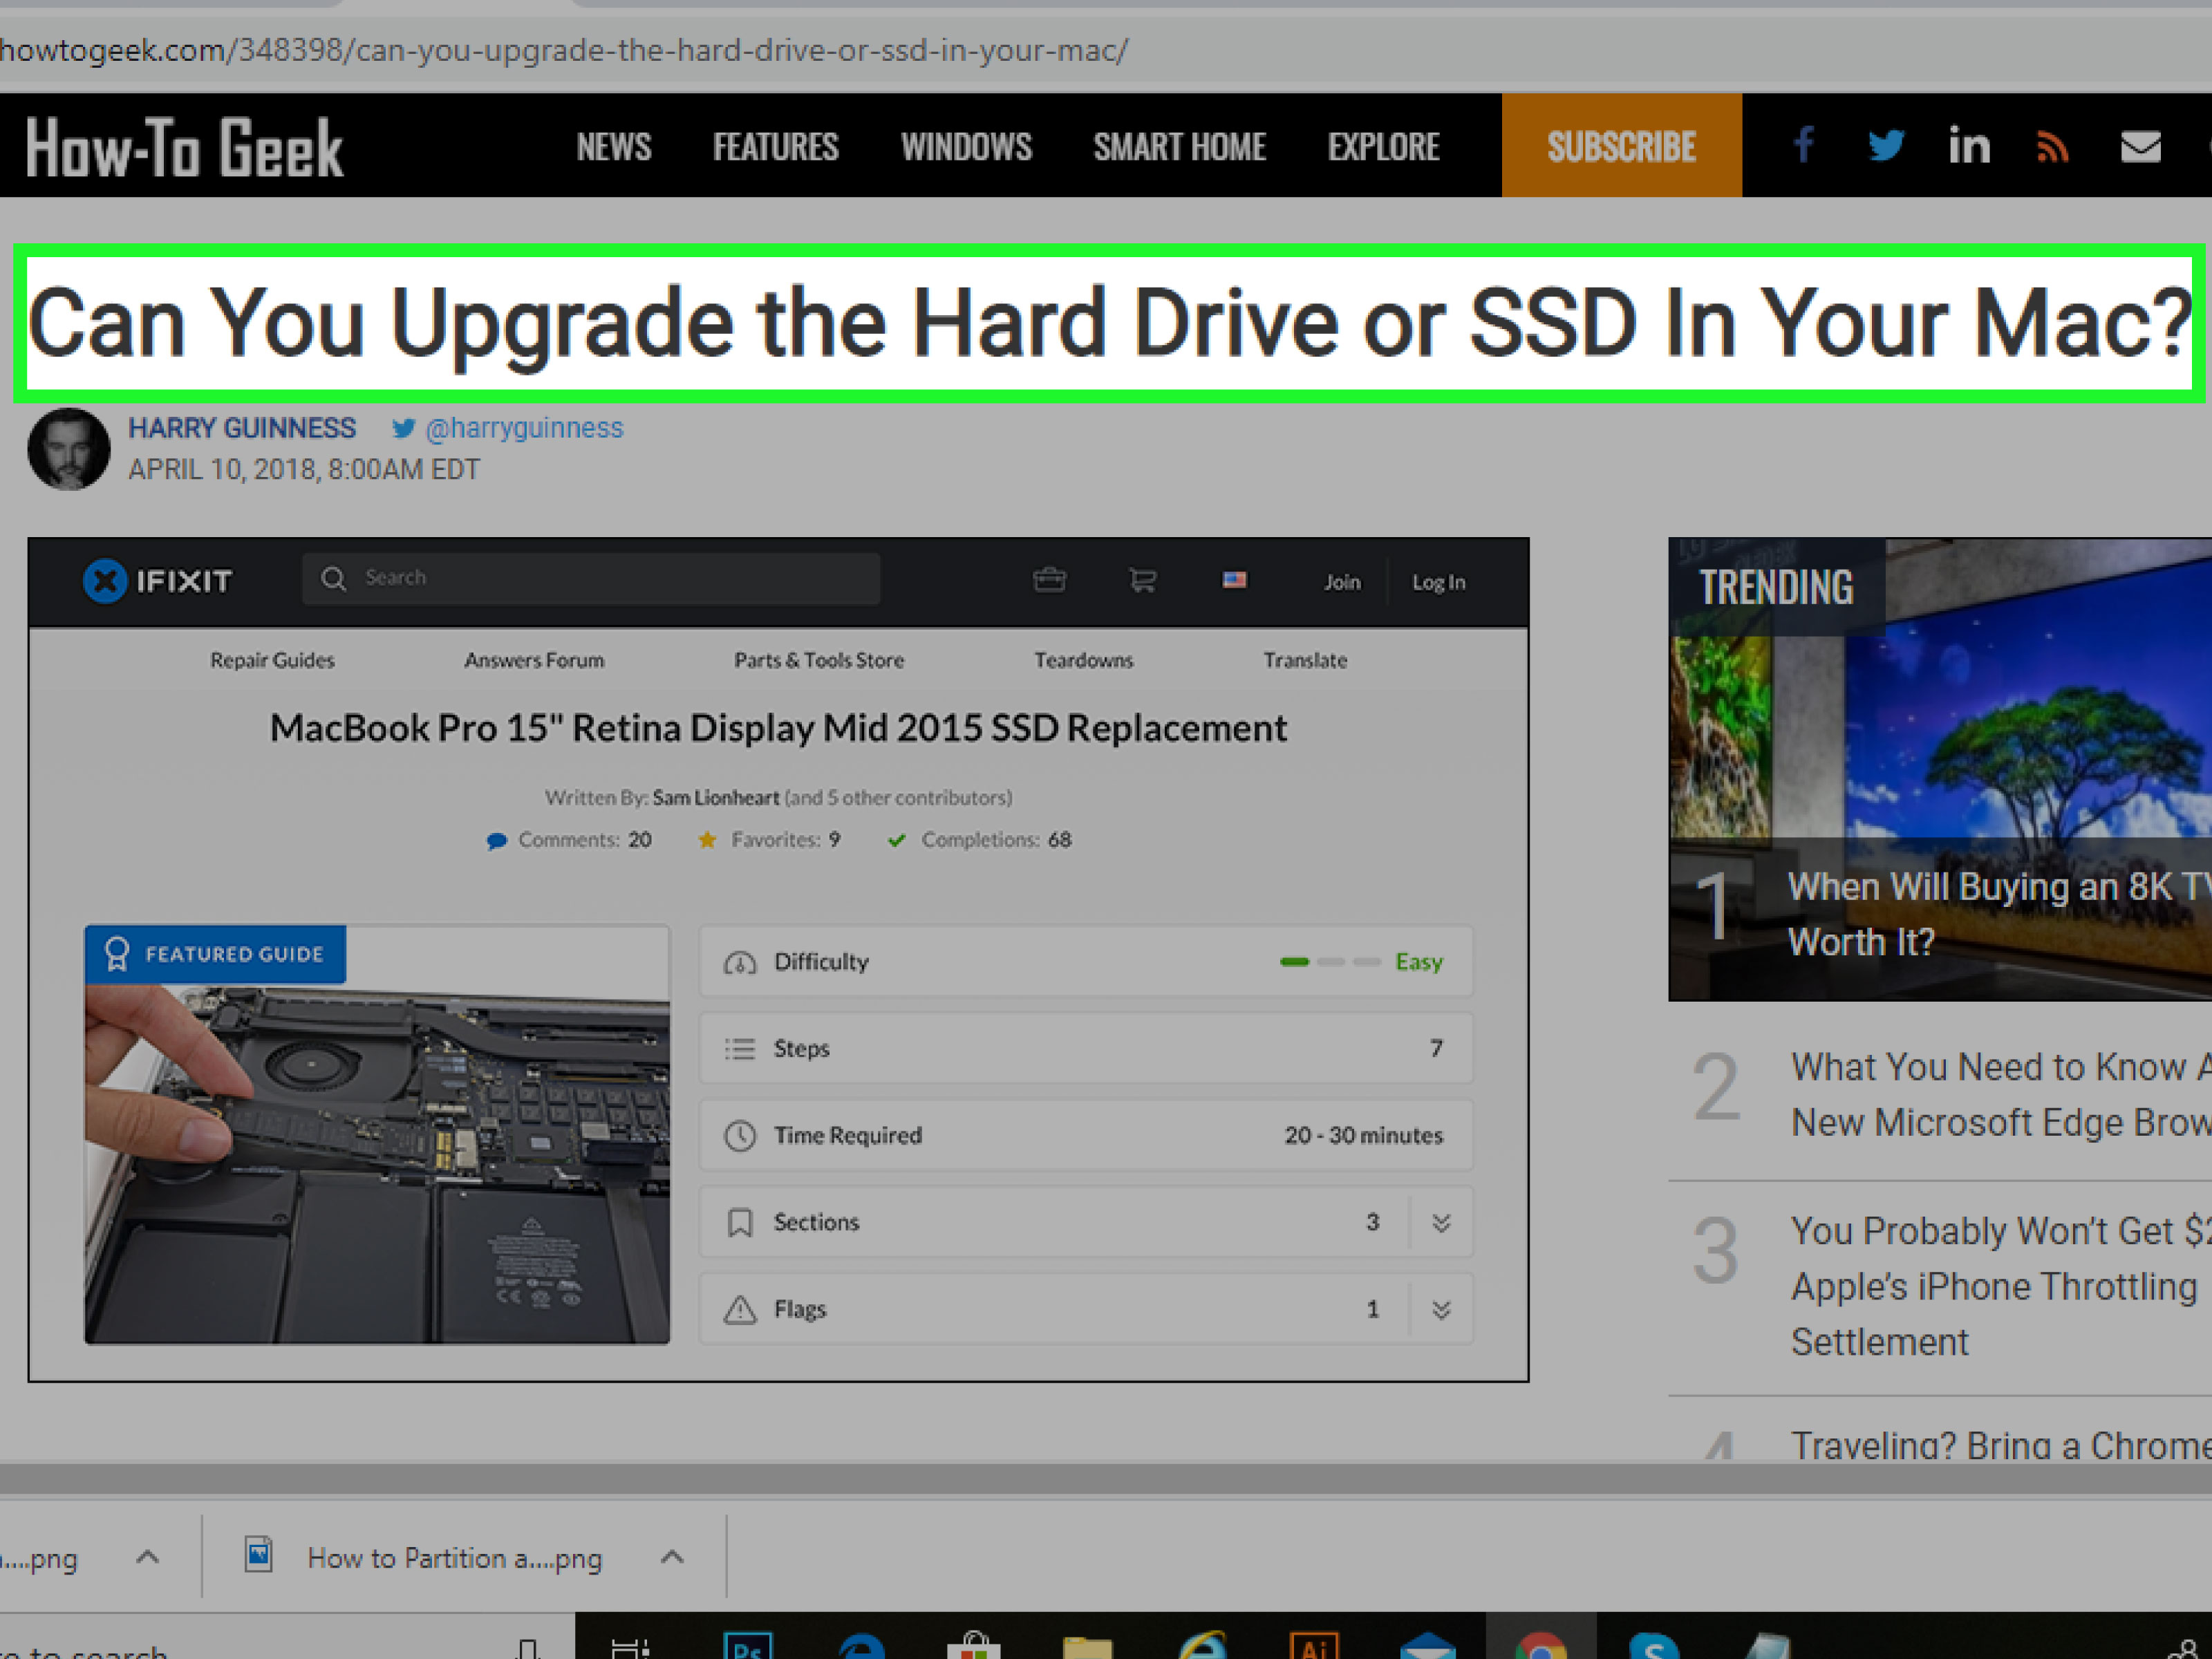Select the SMART HOME menu item

click(x=1179, y=146)
